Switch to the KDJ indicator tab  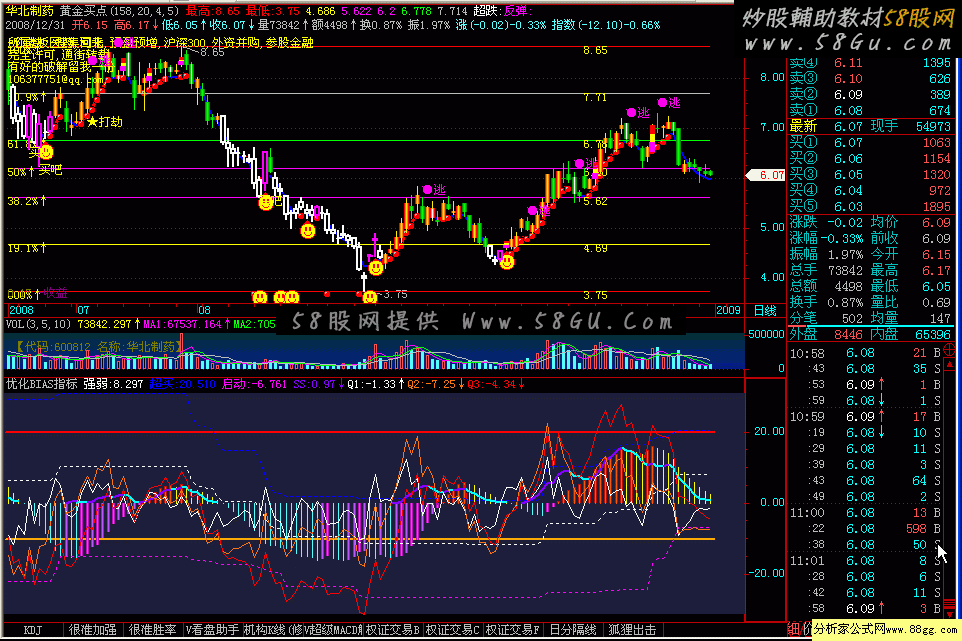click(x=33, y=630)
